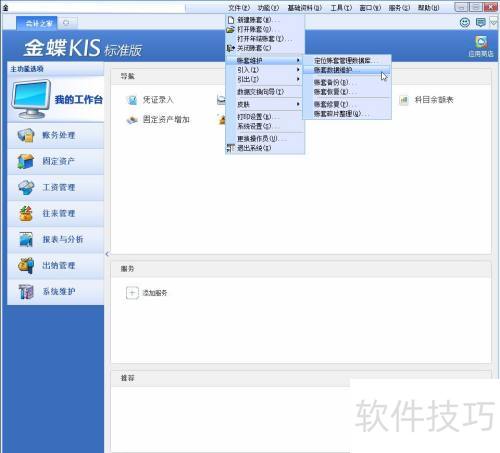Viewport: 500px width, 453px height.
Task: Choose 打印设置 from the File menu
Action: 265,117
